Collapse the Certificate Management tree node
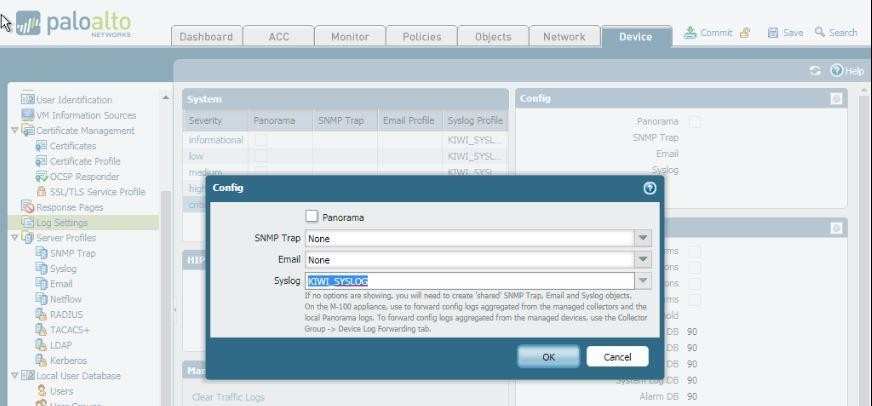 14,131
